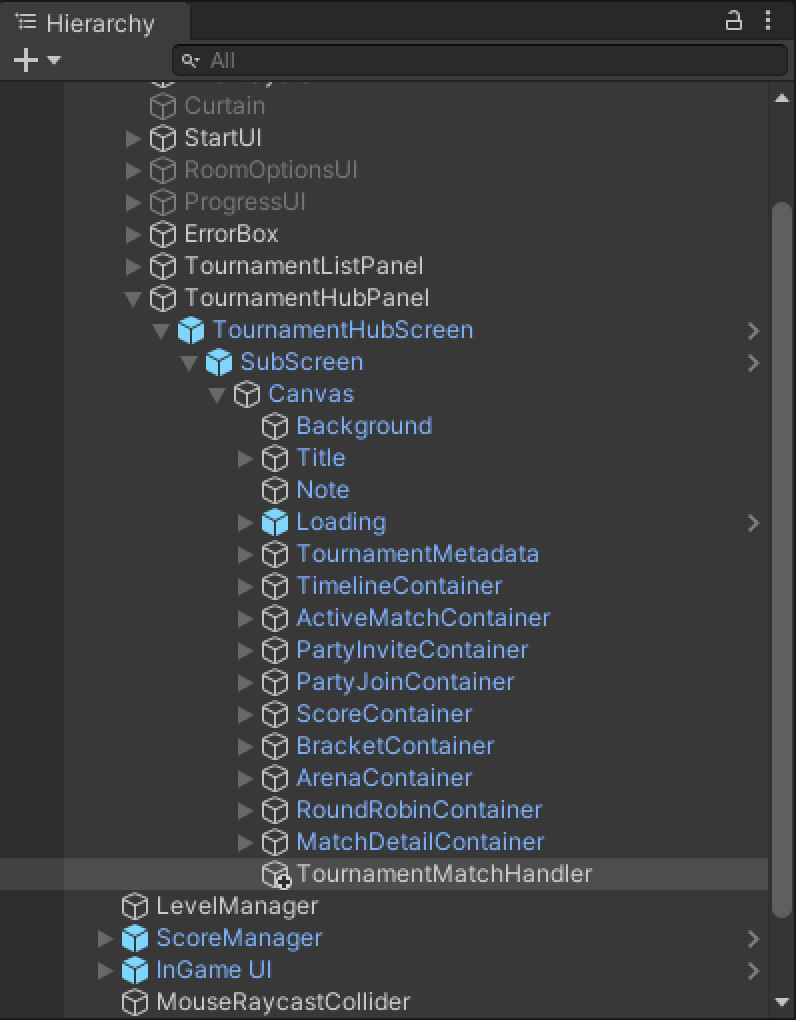Click the scroll down arrow at bottom
Viewport: 796px width, 1020px height.
pos(782,1001)
